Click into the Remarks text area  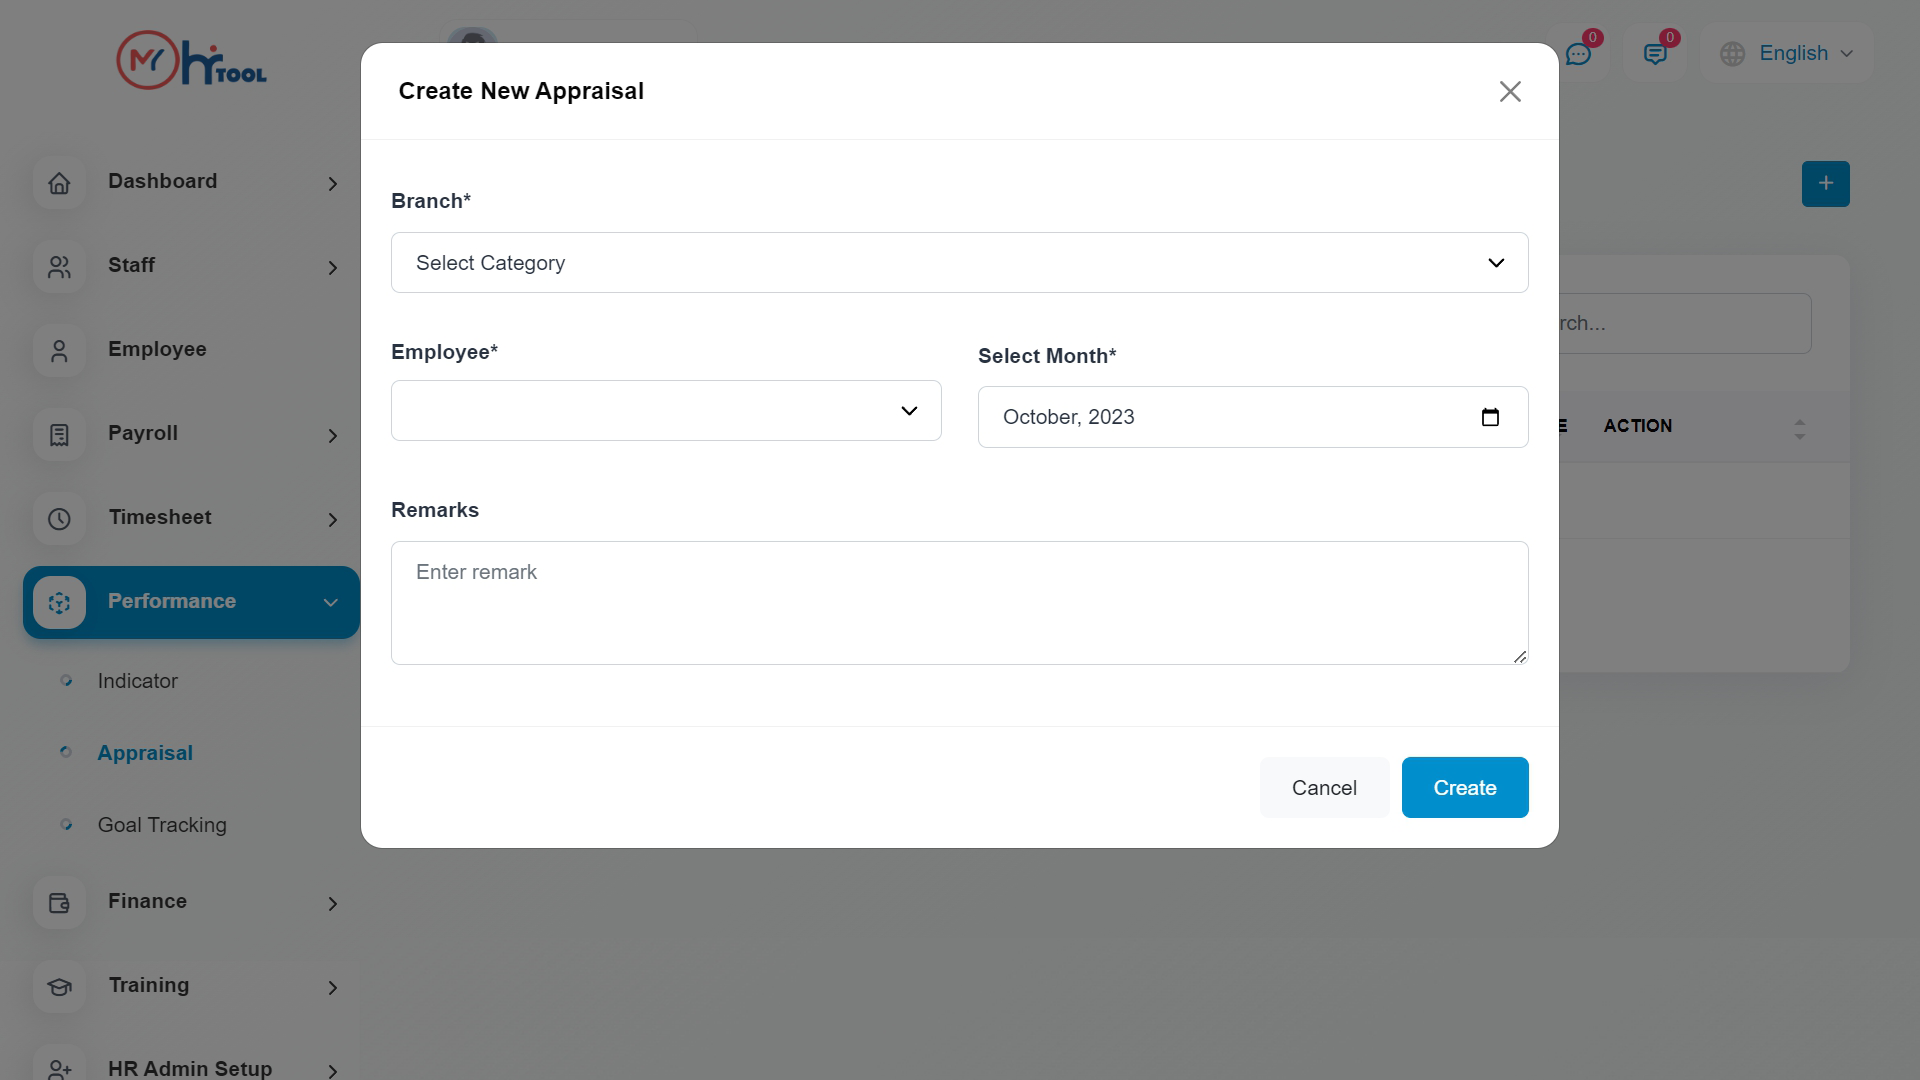click(959, 603)
